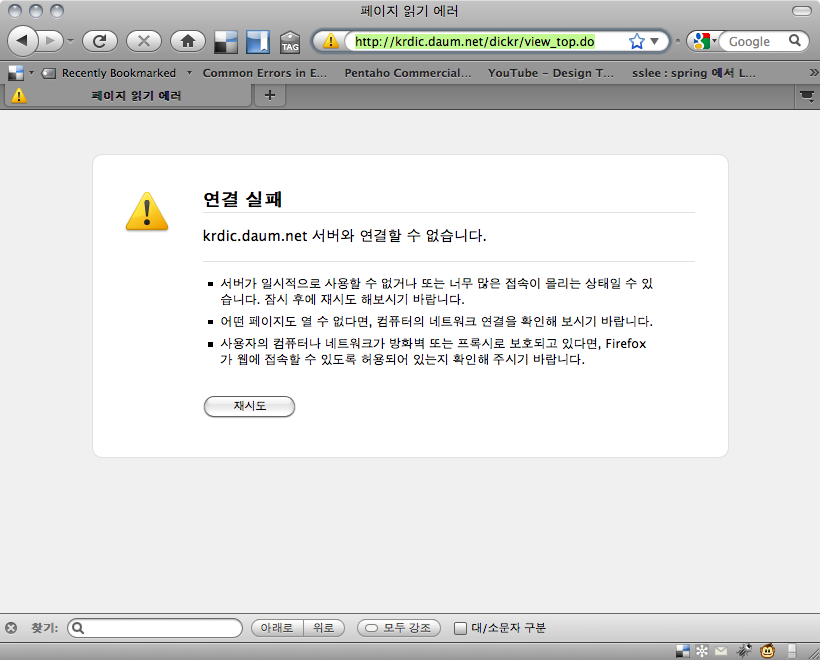Stop loading with the X button

(144, 41)
